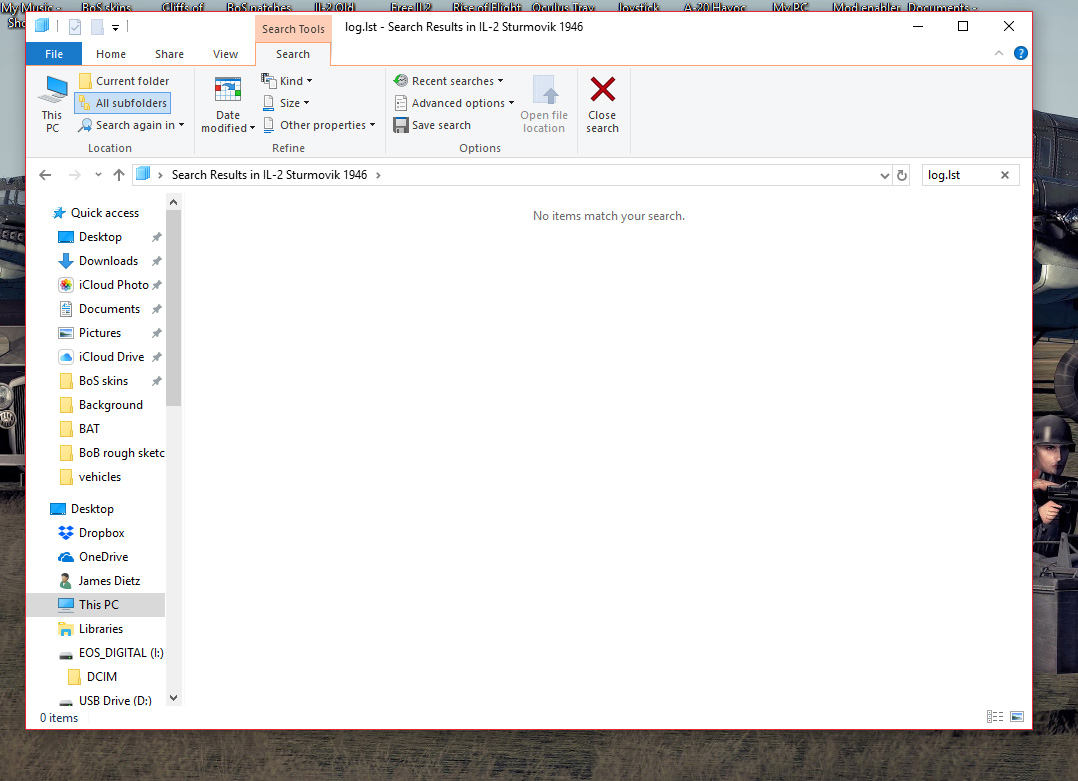Select Current folder search scope
This screenshot has width=1078, height=781.
124,81
